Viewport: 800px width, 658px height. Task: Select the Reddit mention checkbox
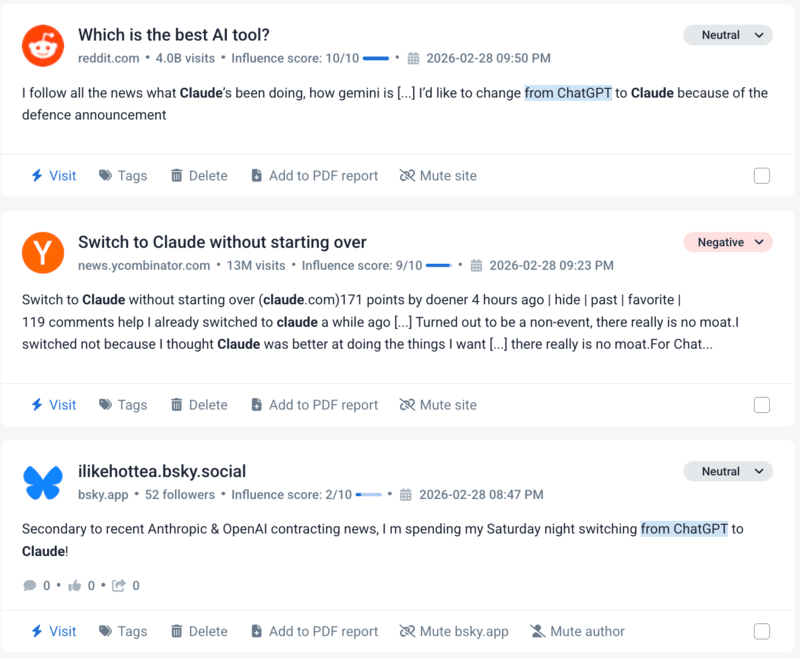coord(762,176)
